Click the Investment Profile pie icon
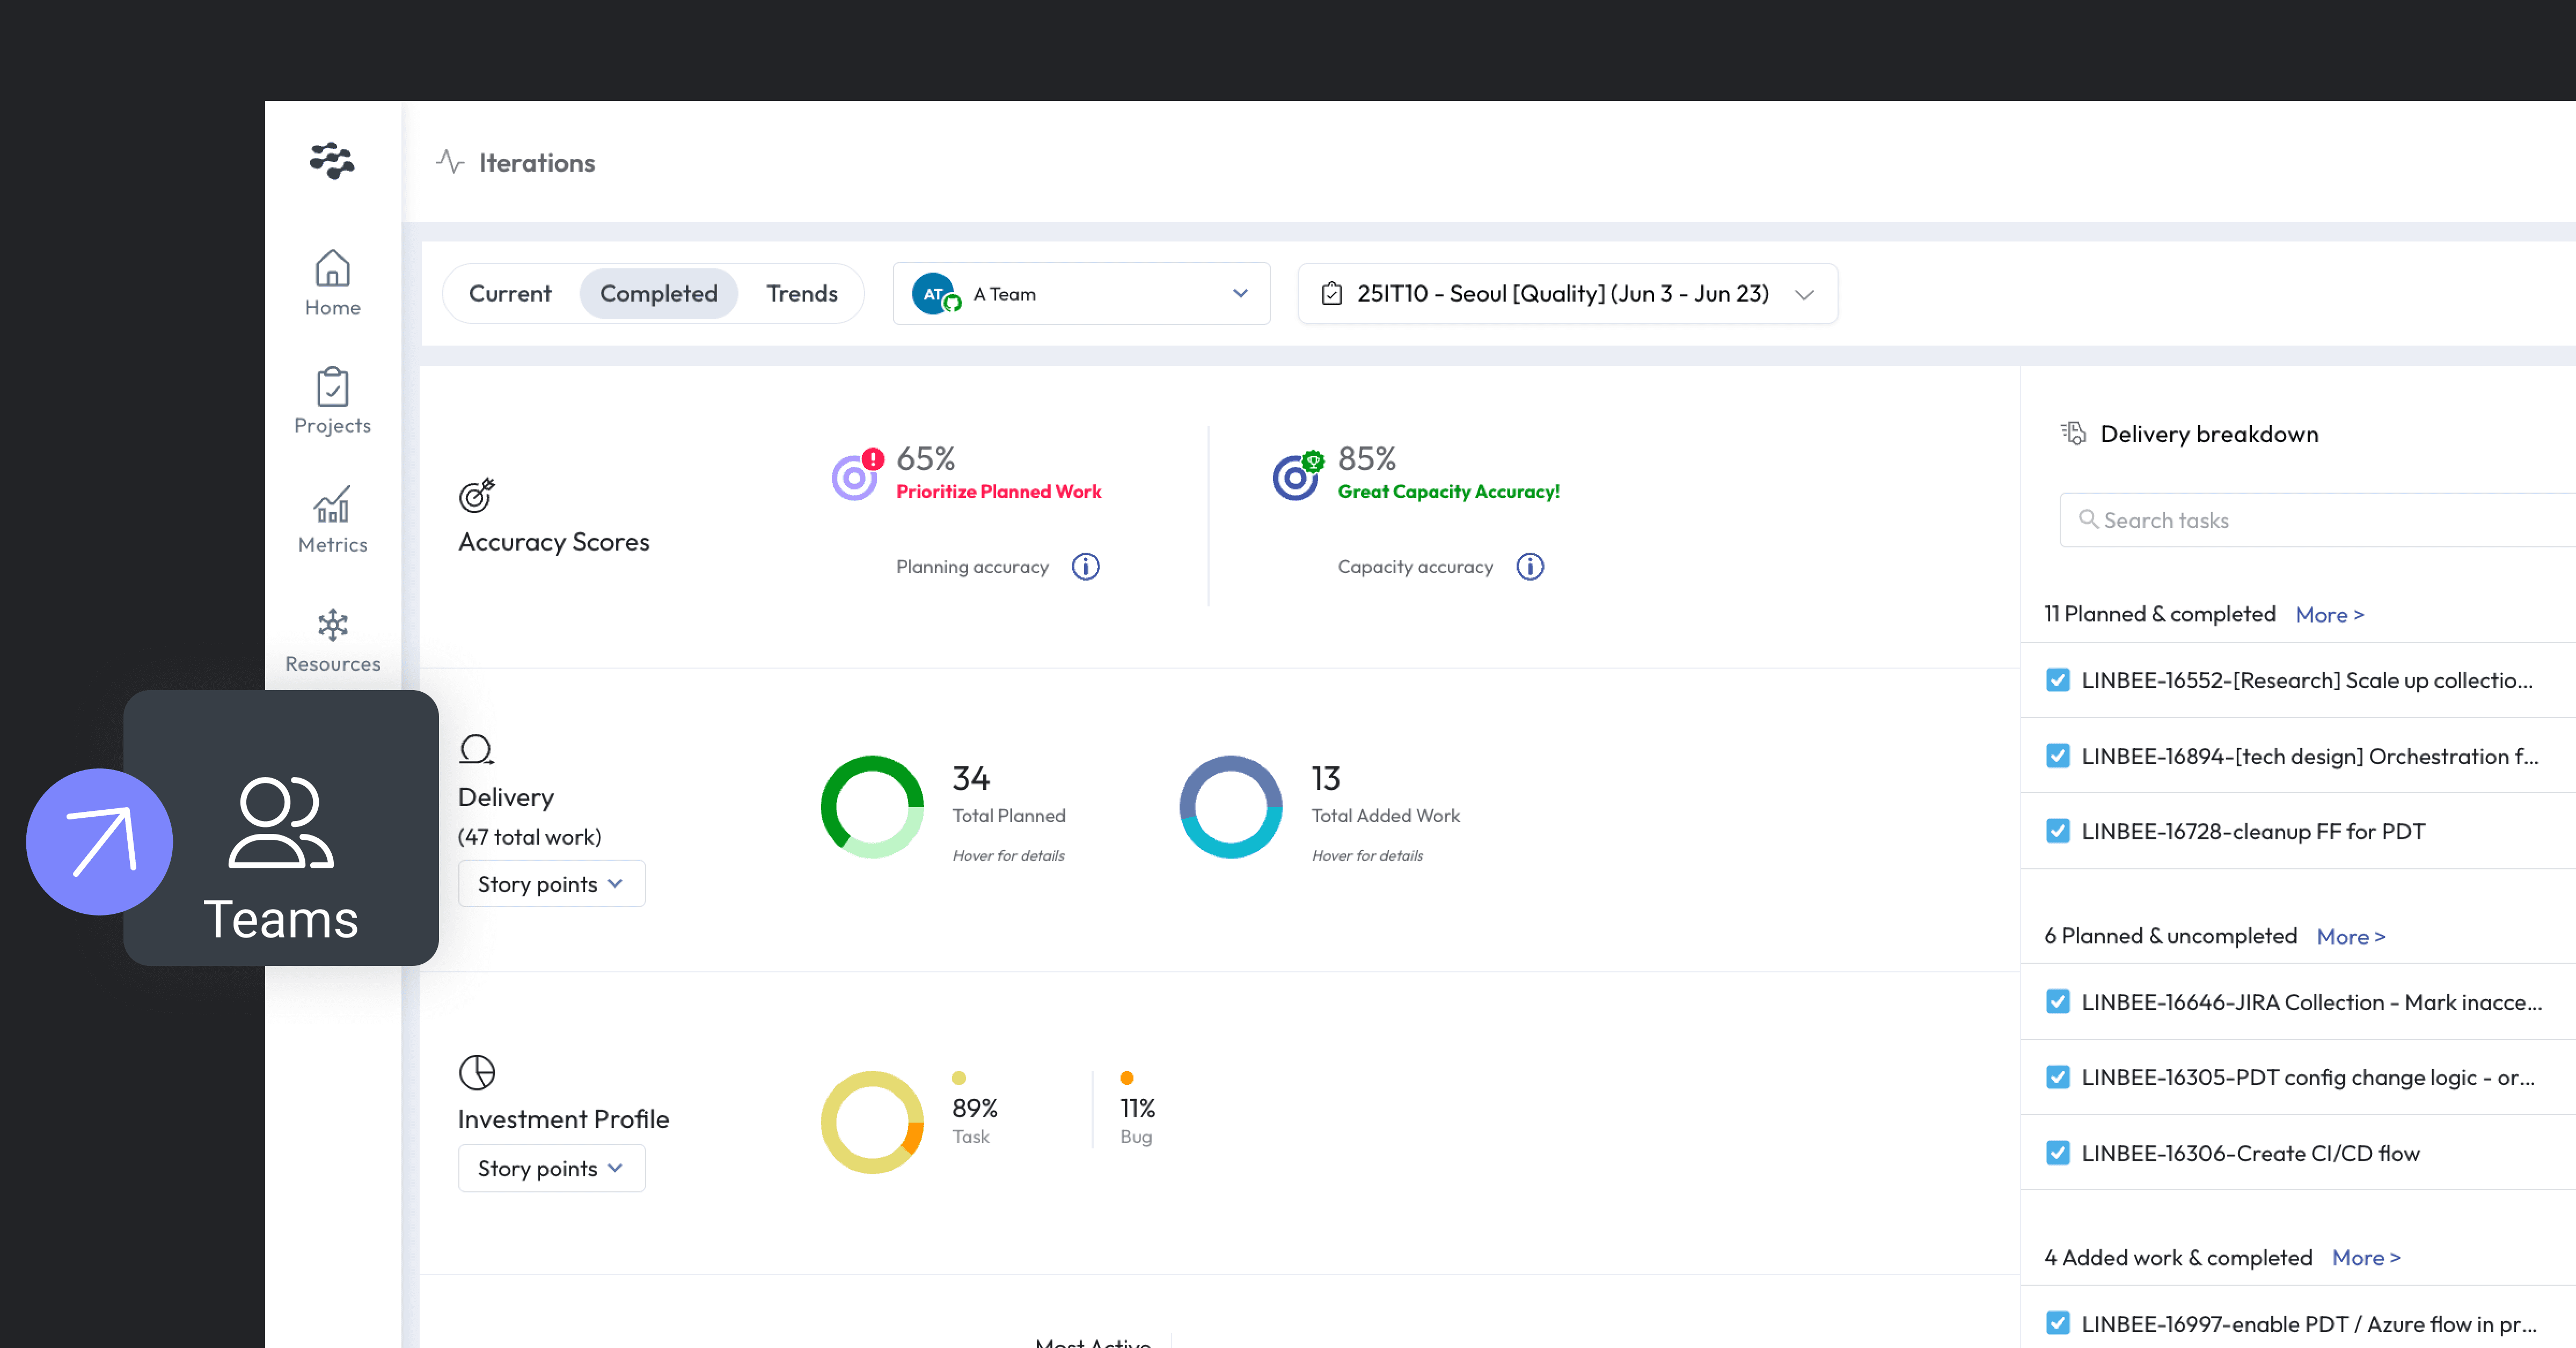The image size is (2576, 1348). pos(476,1072)
